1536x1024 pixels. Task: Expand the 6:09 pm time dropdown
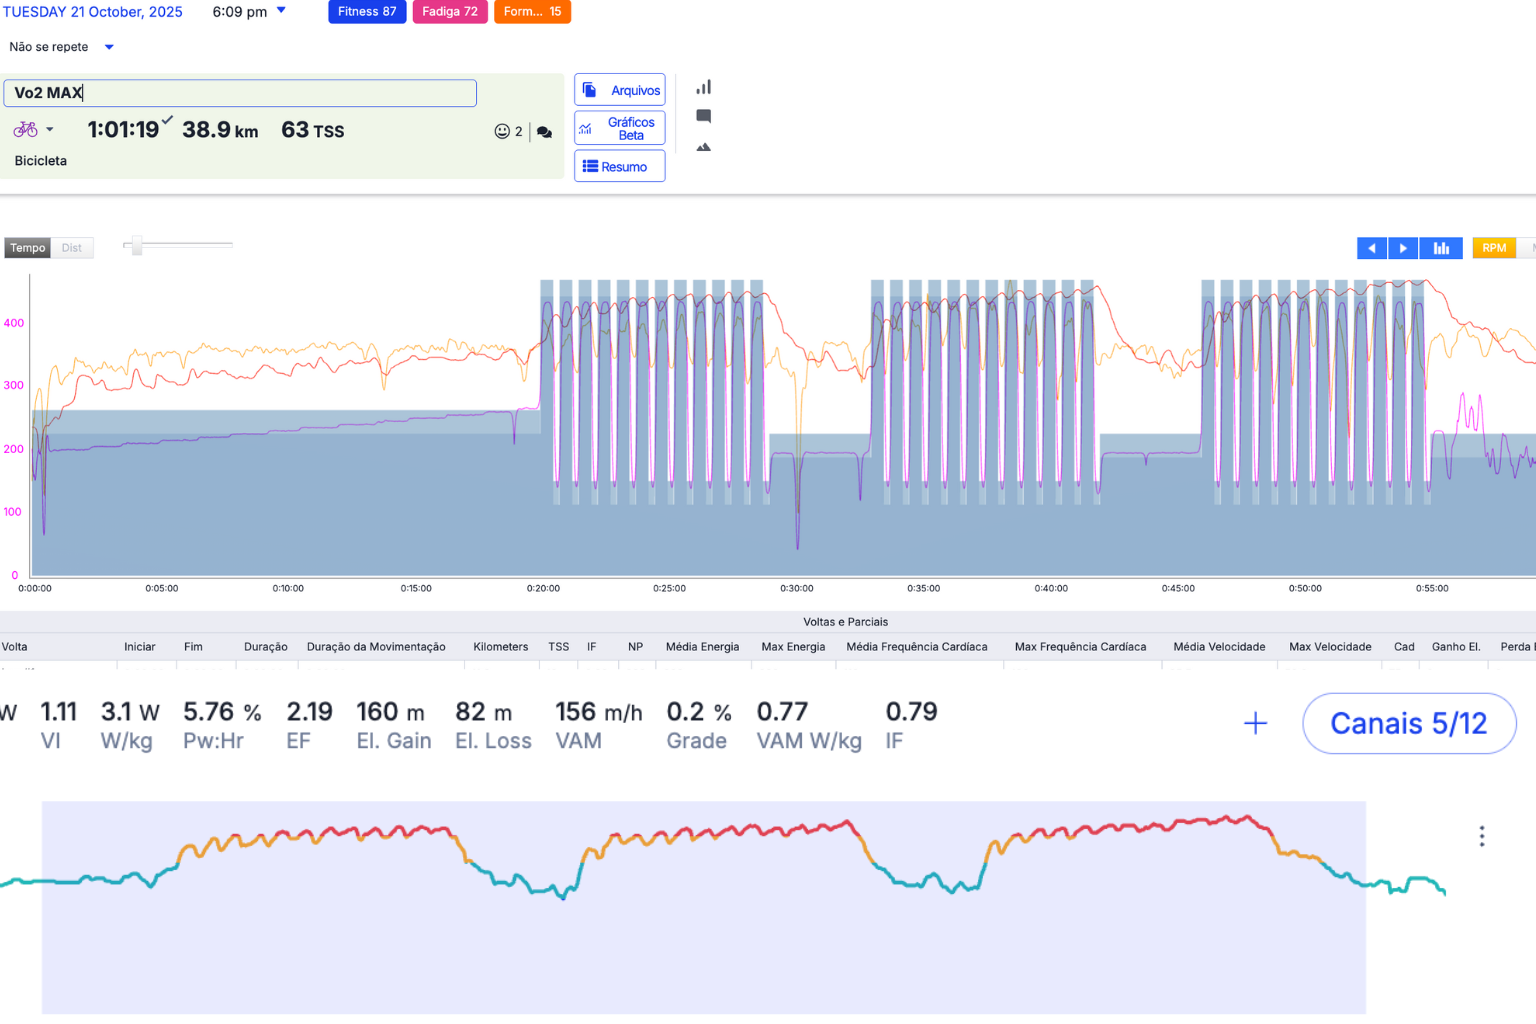point(281,11)
